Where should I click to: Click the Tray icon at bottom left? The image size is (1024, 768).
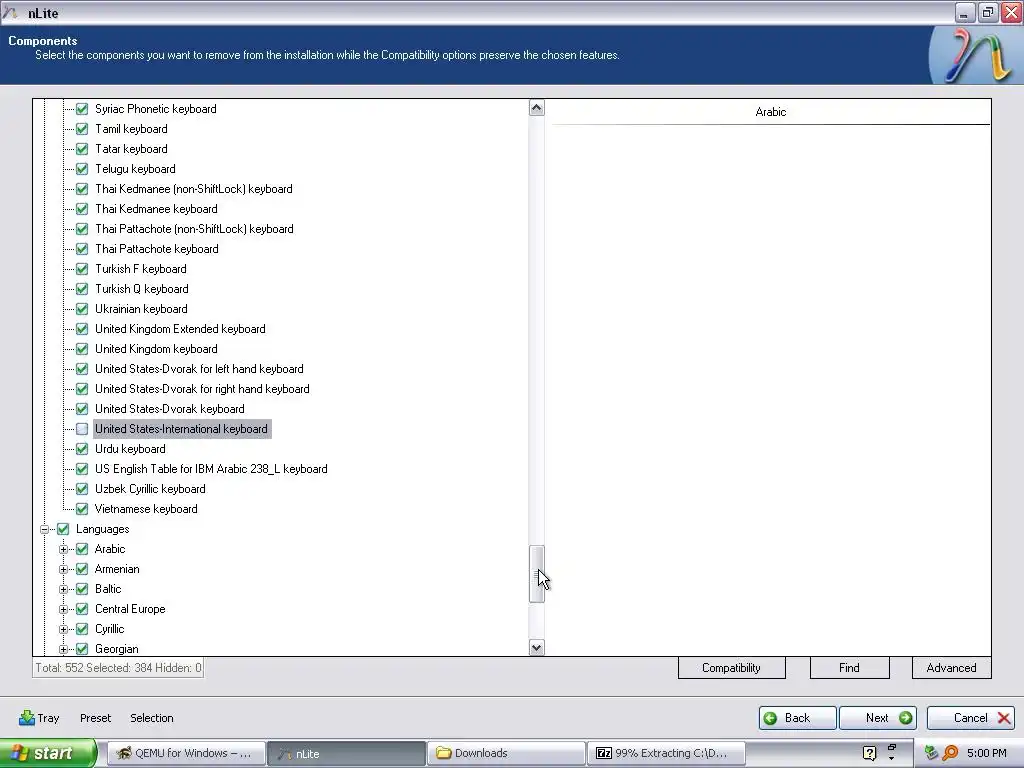tap(27, 718)
